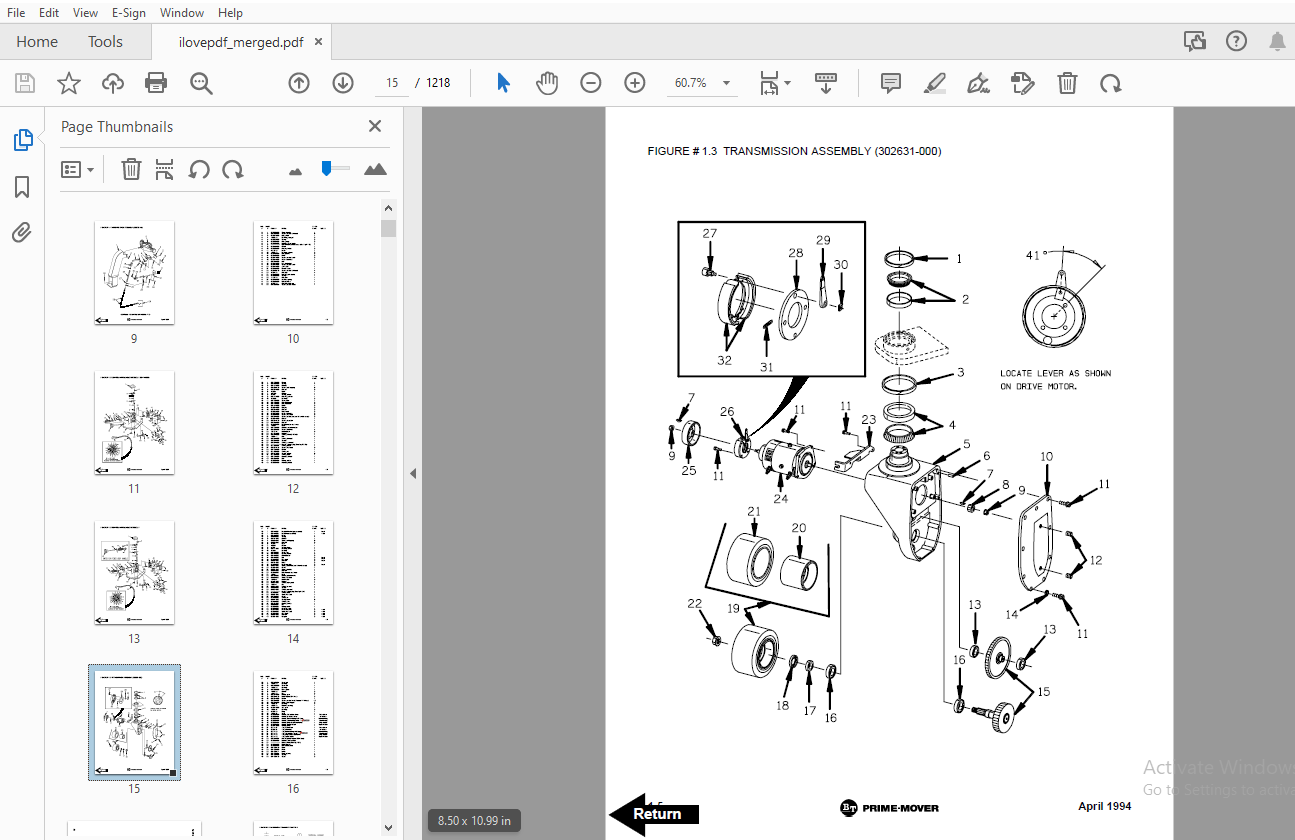The width and height of the screenshot is (1295, 840).
Task: Select the page 13 thumbnail
Action: click(134, 573)
